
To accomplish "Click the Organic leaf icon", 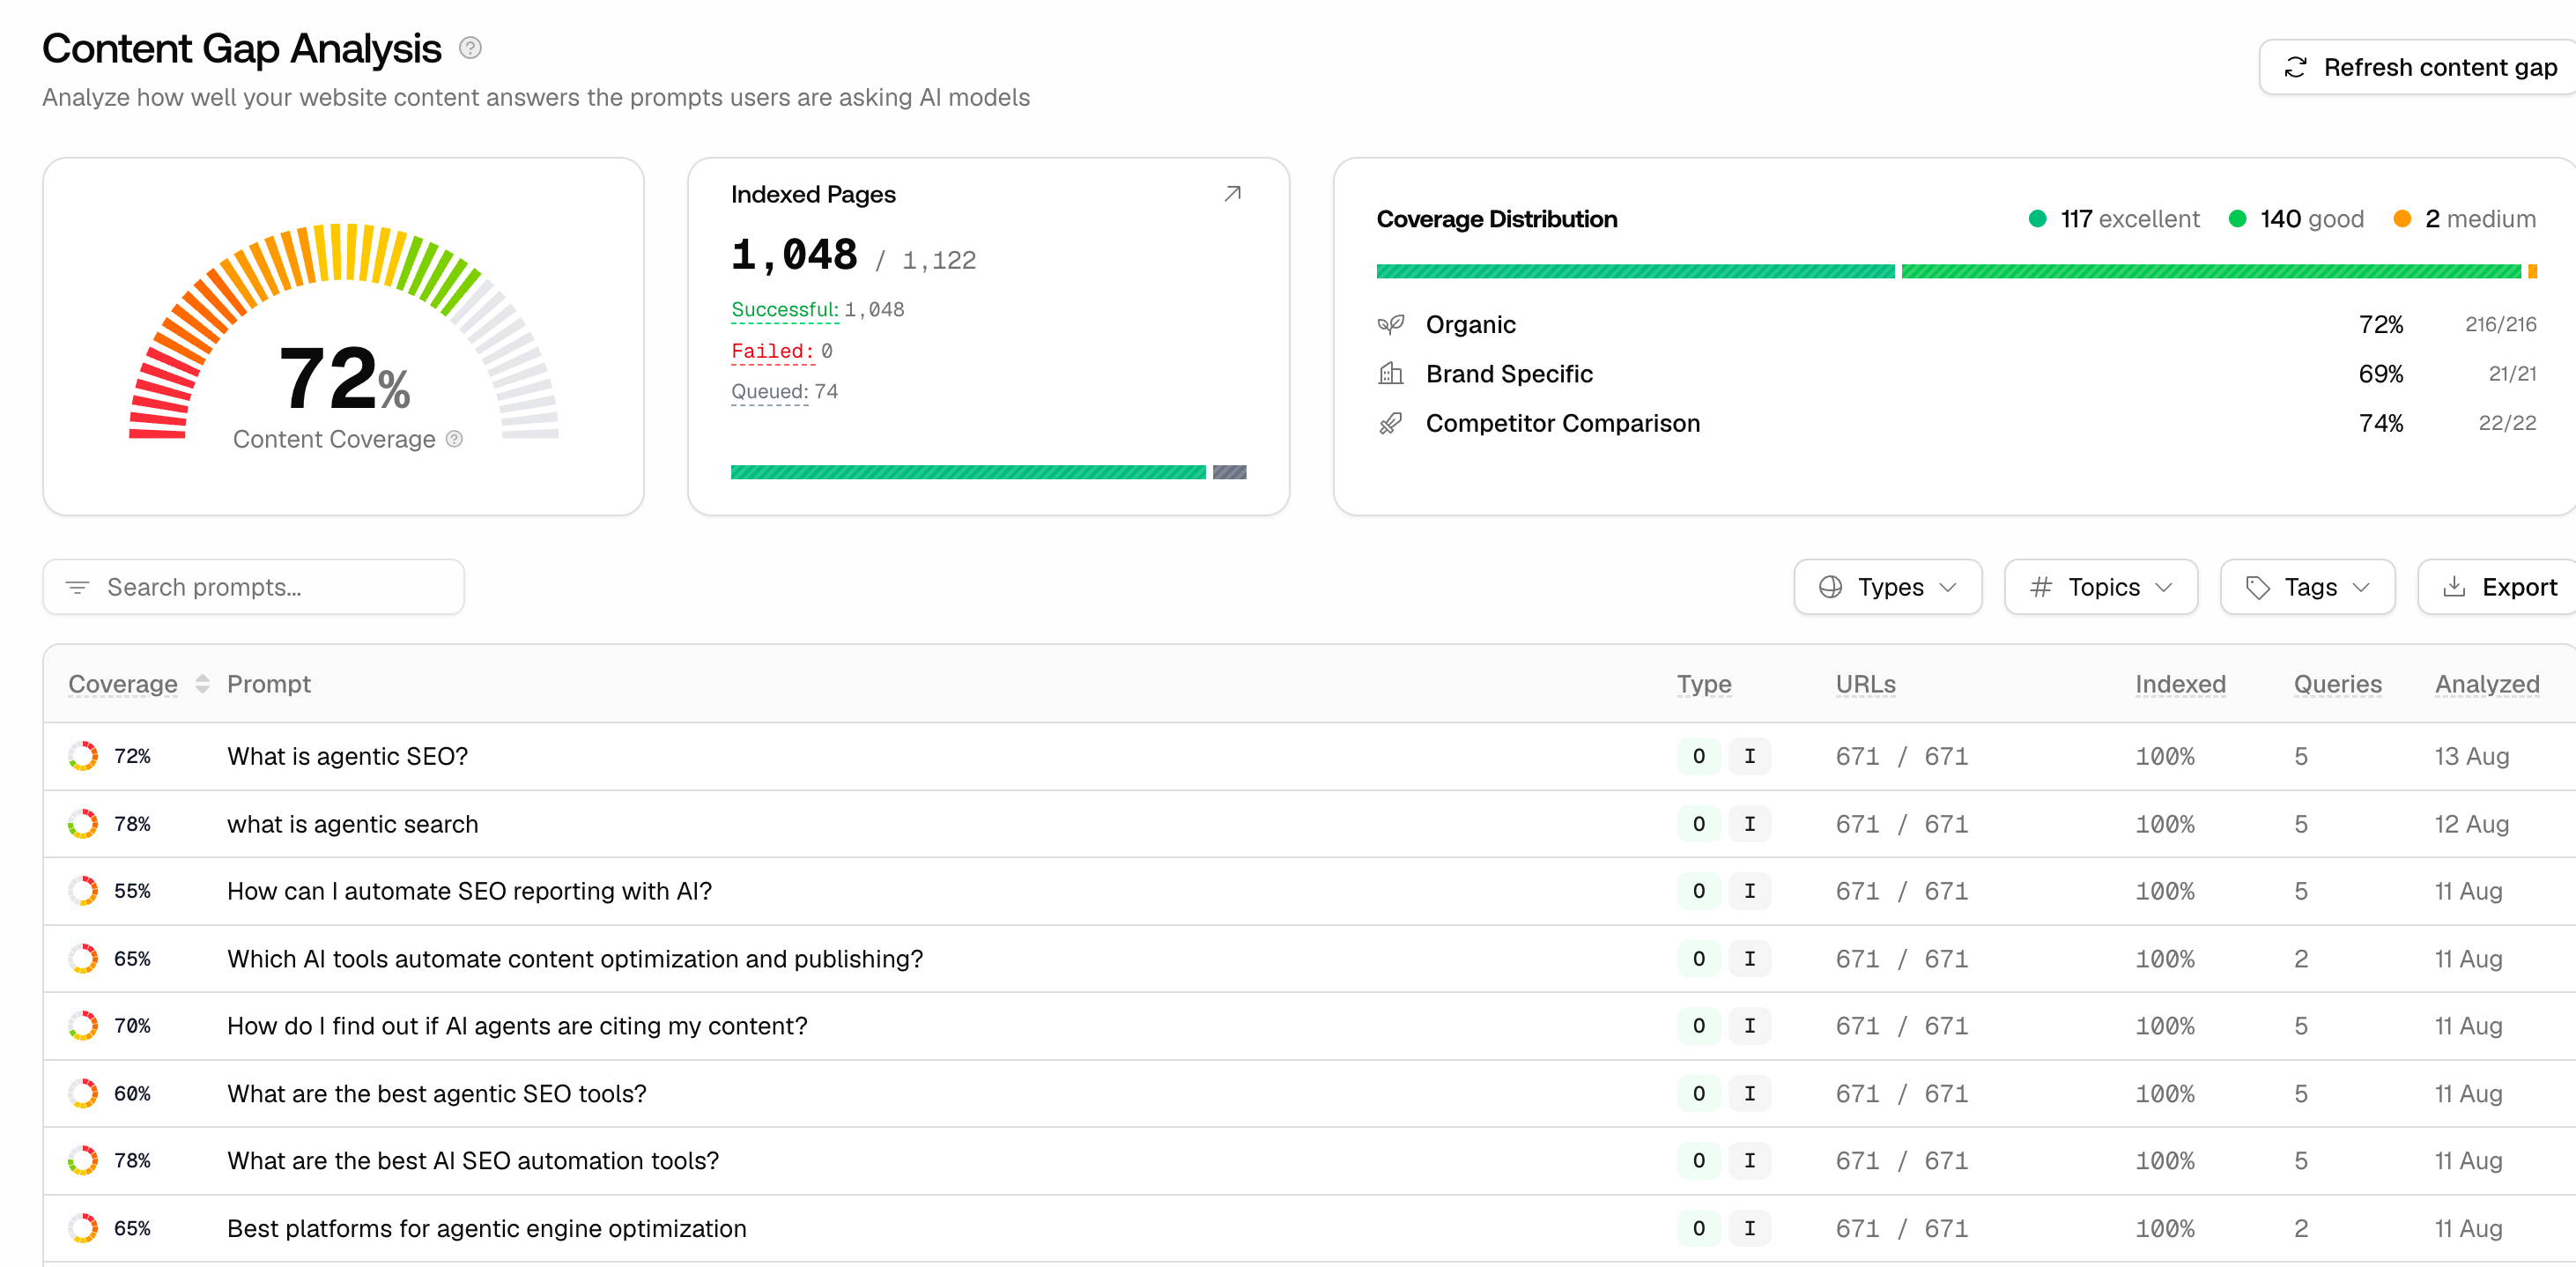I will [1391, 324].
